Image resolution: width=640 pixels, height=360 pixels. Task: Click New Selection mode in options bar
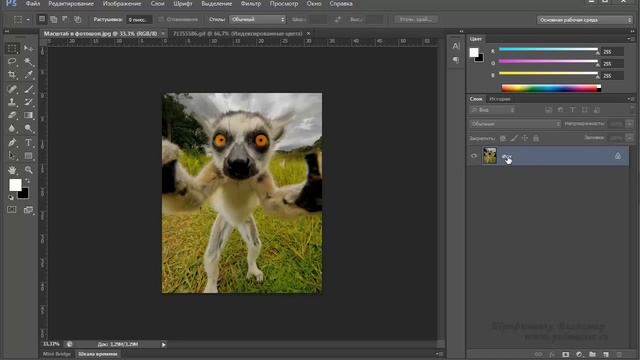point(42,19)
